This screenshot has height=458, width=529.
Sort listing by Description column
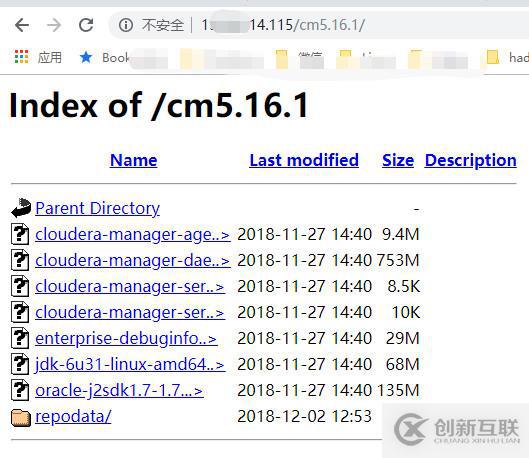pos(471,161)
